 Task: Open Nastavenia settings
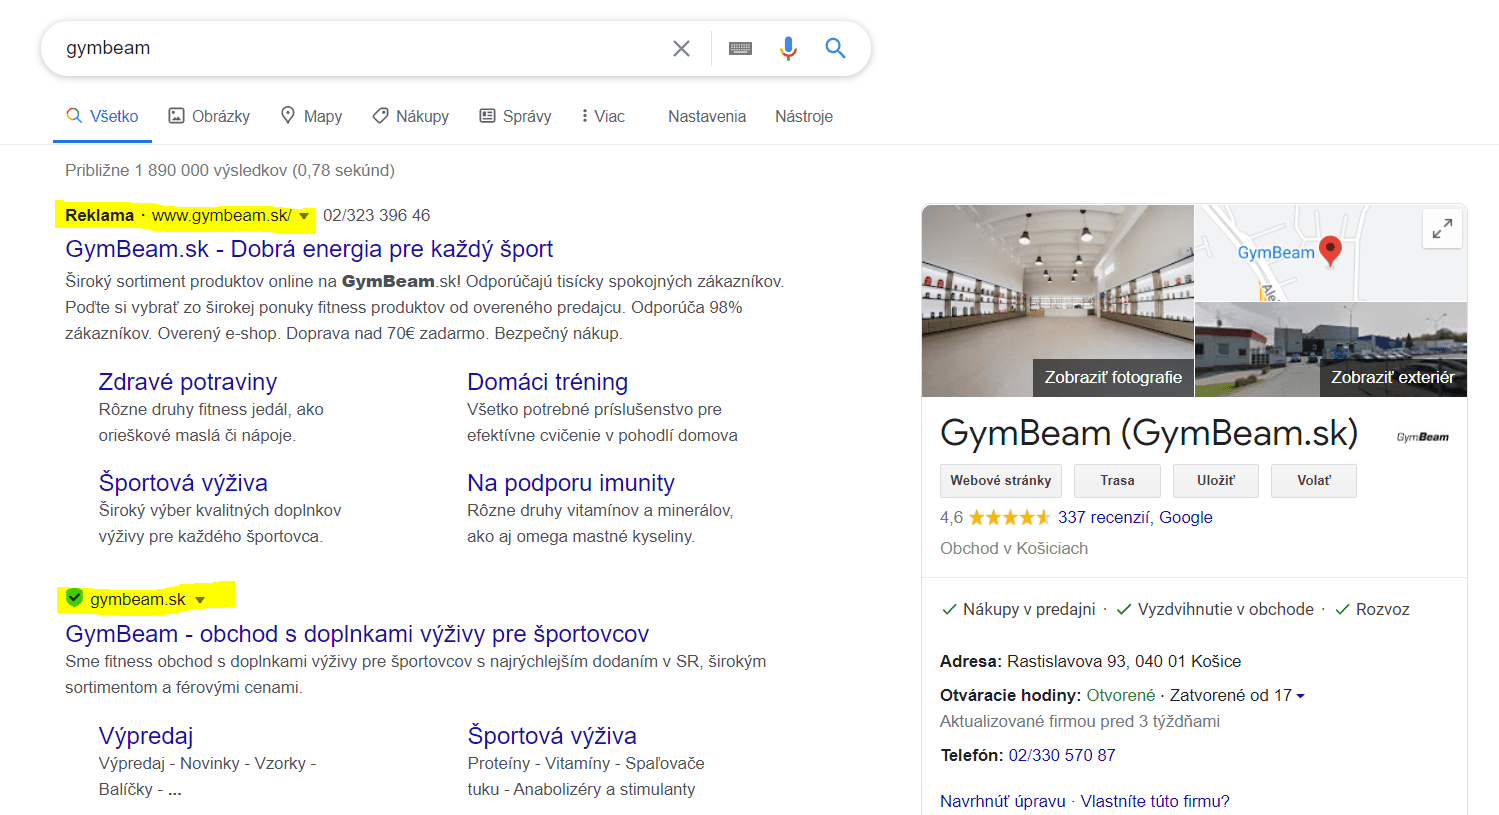(x=707, y=116)
